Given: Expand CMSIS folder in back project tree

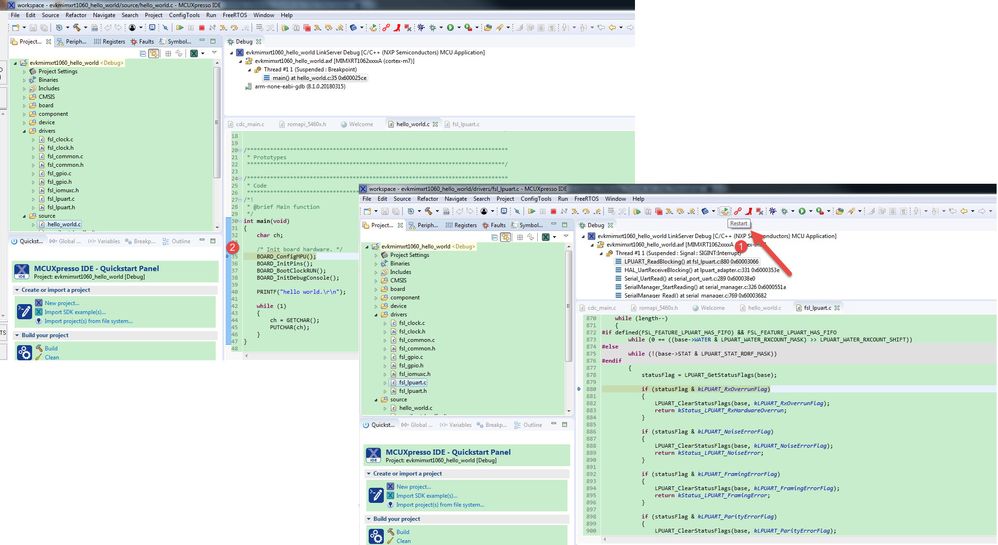Looking at the screenshot, I should point(25,97).
